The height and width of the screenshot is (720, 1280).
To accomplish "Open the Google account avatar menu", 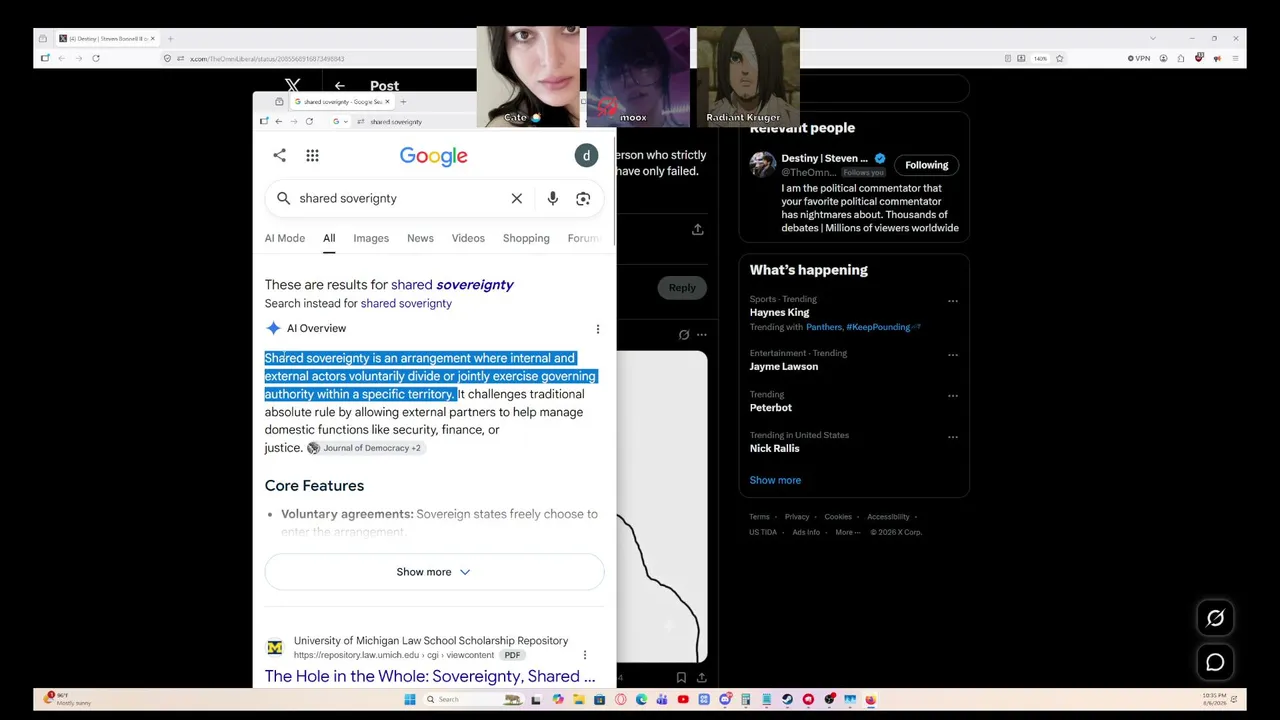I will click(586, 155).
